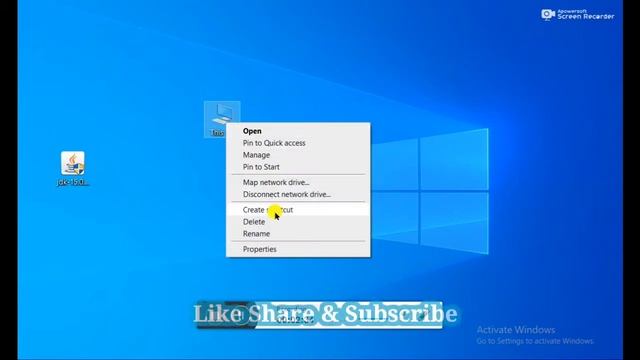Screen dimensions: 640x360
Task: Select Create shortcut menu entry
Action: coord(298,210)
